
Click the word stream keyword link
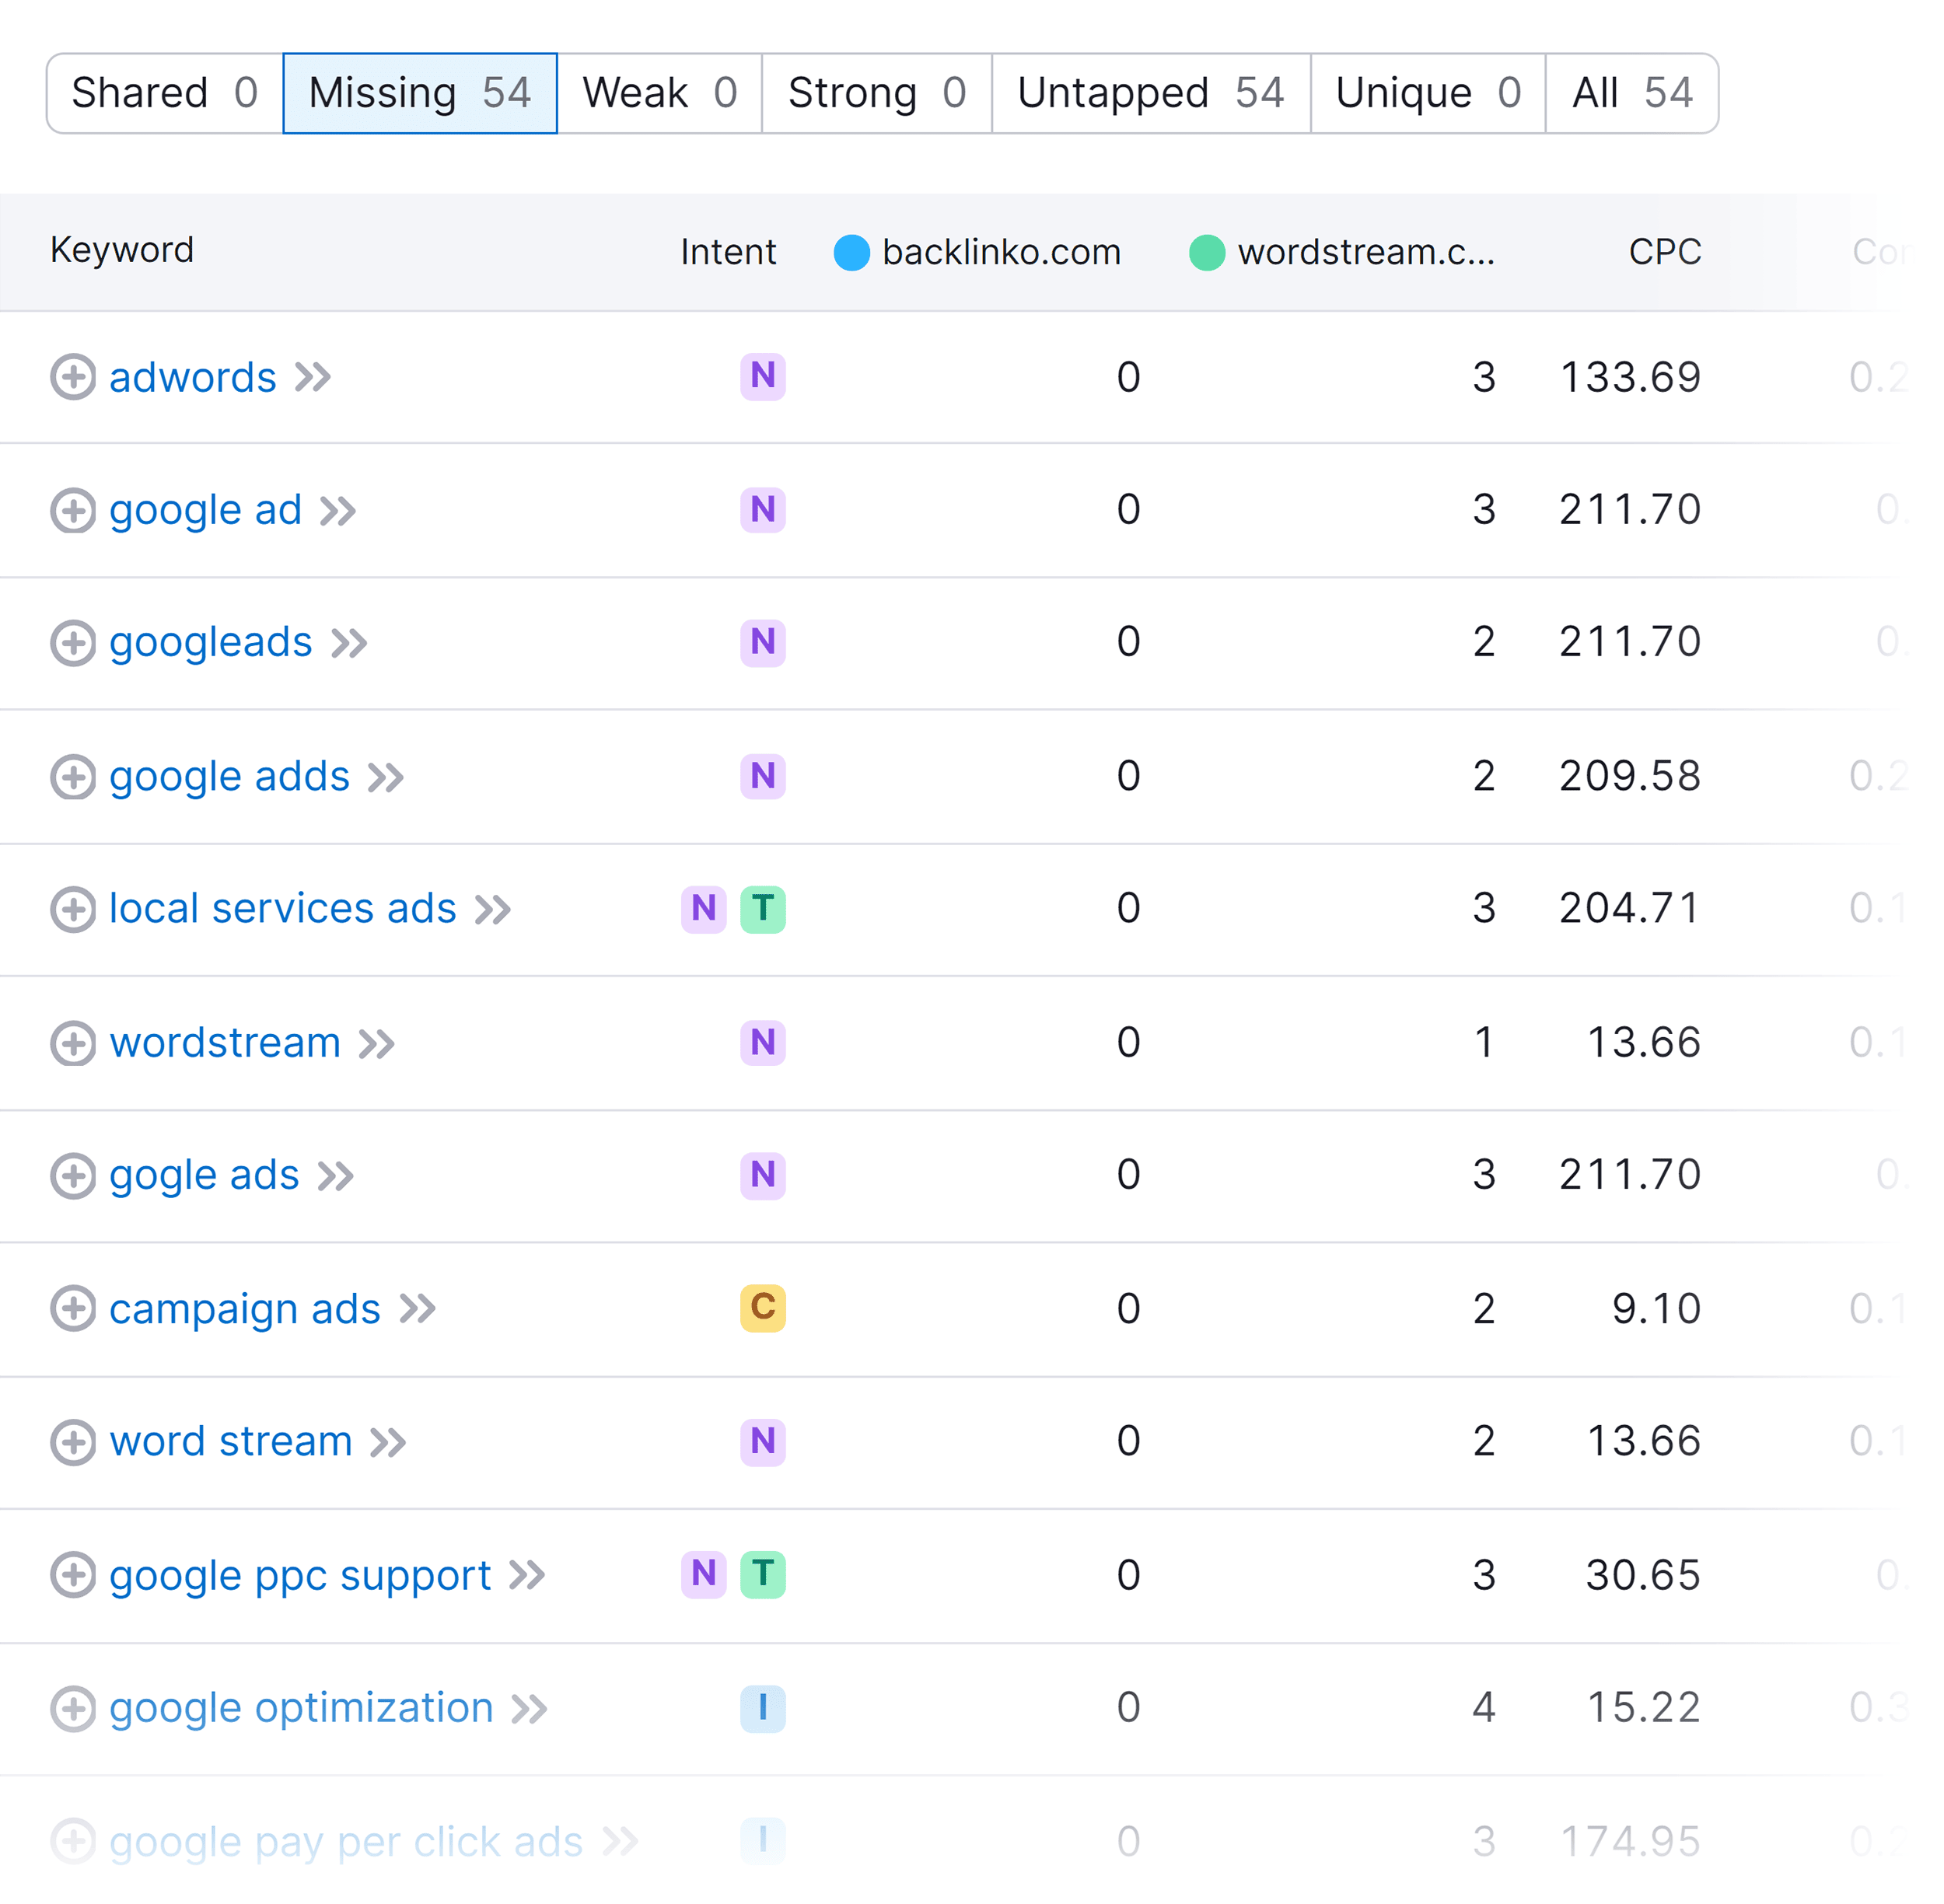[x=229, y=1441]
